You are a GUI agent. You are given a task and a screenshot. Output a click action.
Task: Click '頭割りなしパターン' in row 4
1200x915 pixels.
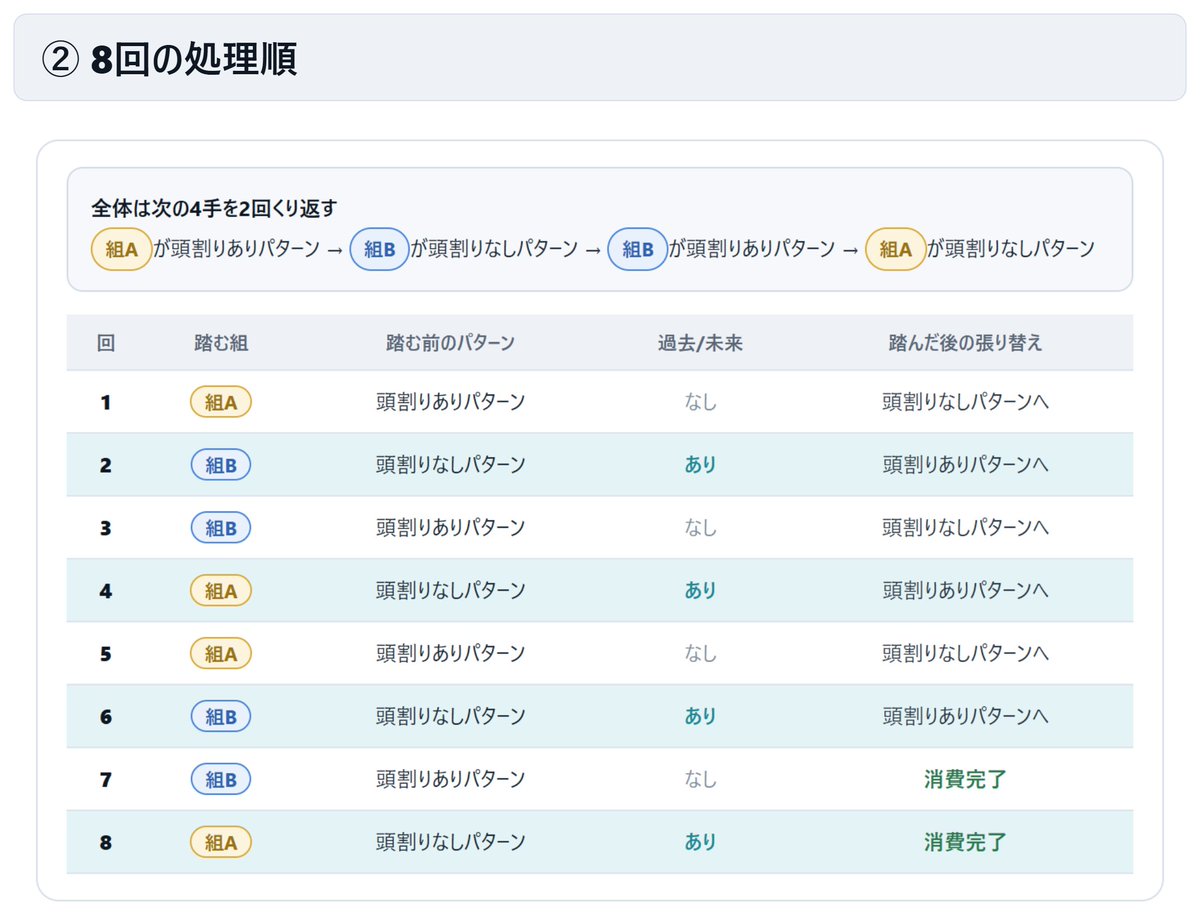click(450, 591)
